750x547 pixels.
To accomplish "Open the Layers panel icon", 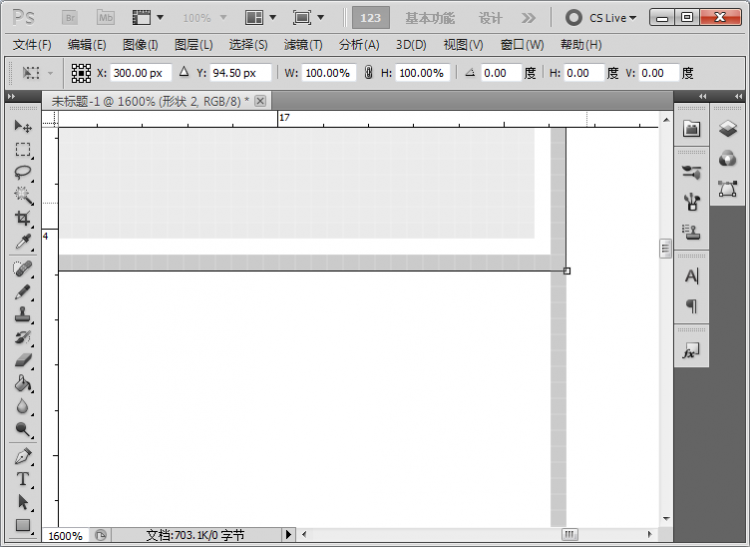I will click(728, 129).
